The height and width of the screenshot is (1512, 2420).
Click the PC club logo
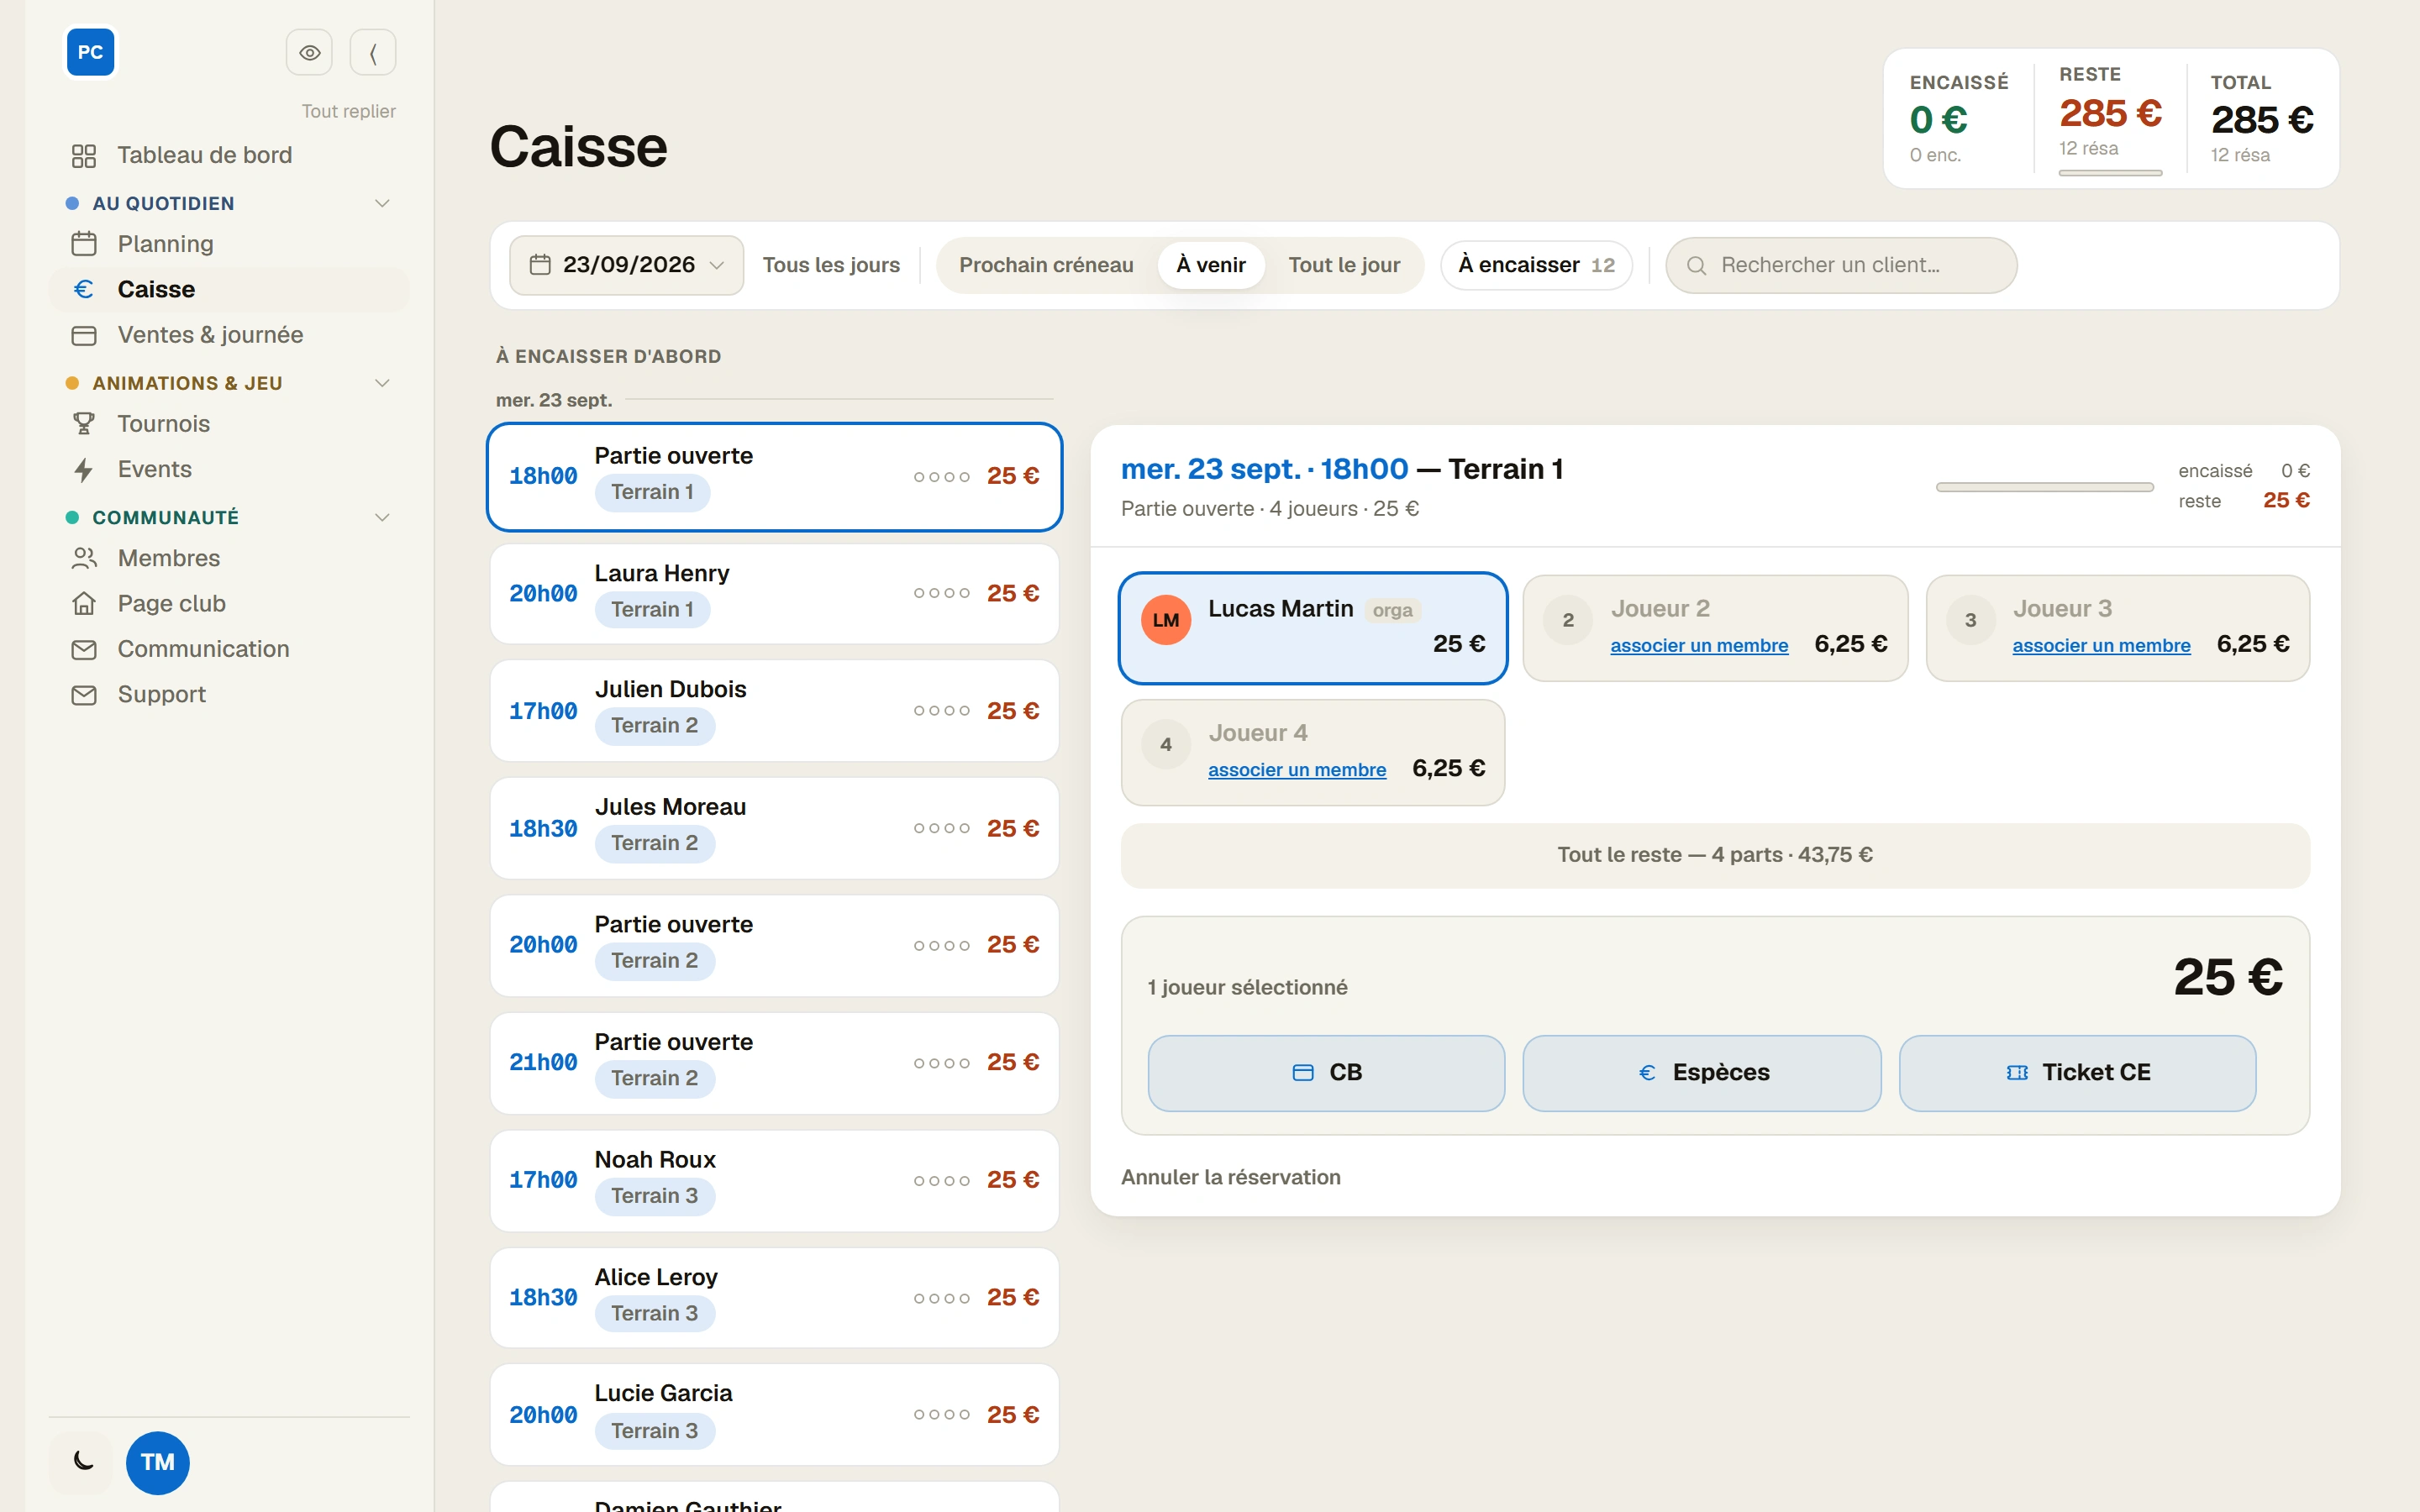point(91,52)
